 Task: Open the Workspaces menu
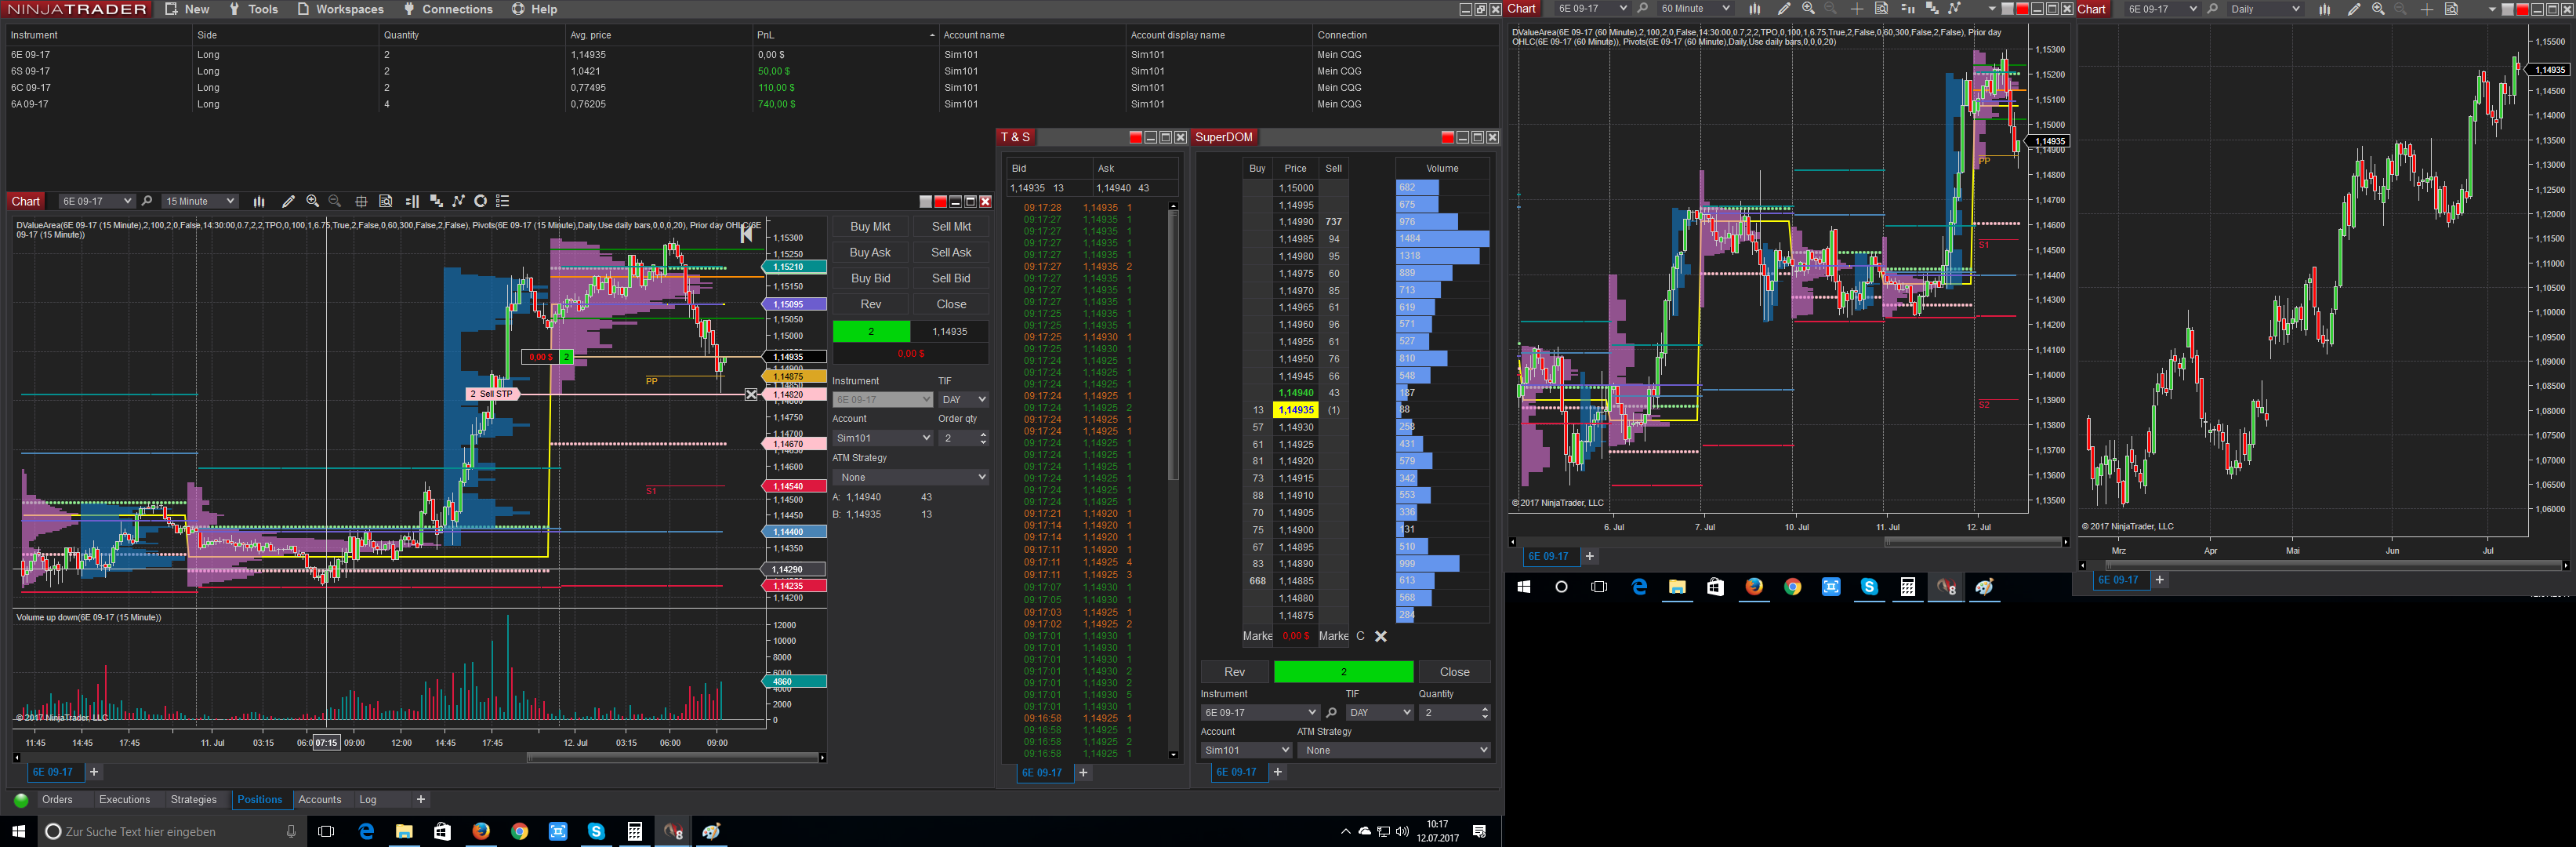tap(340, 9)
